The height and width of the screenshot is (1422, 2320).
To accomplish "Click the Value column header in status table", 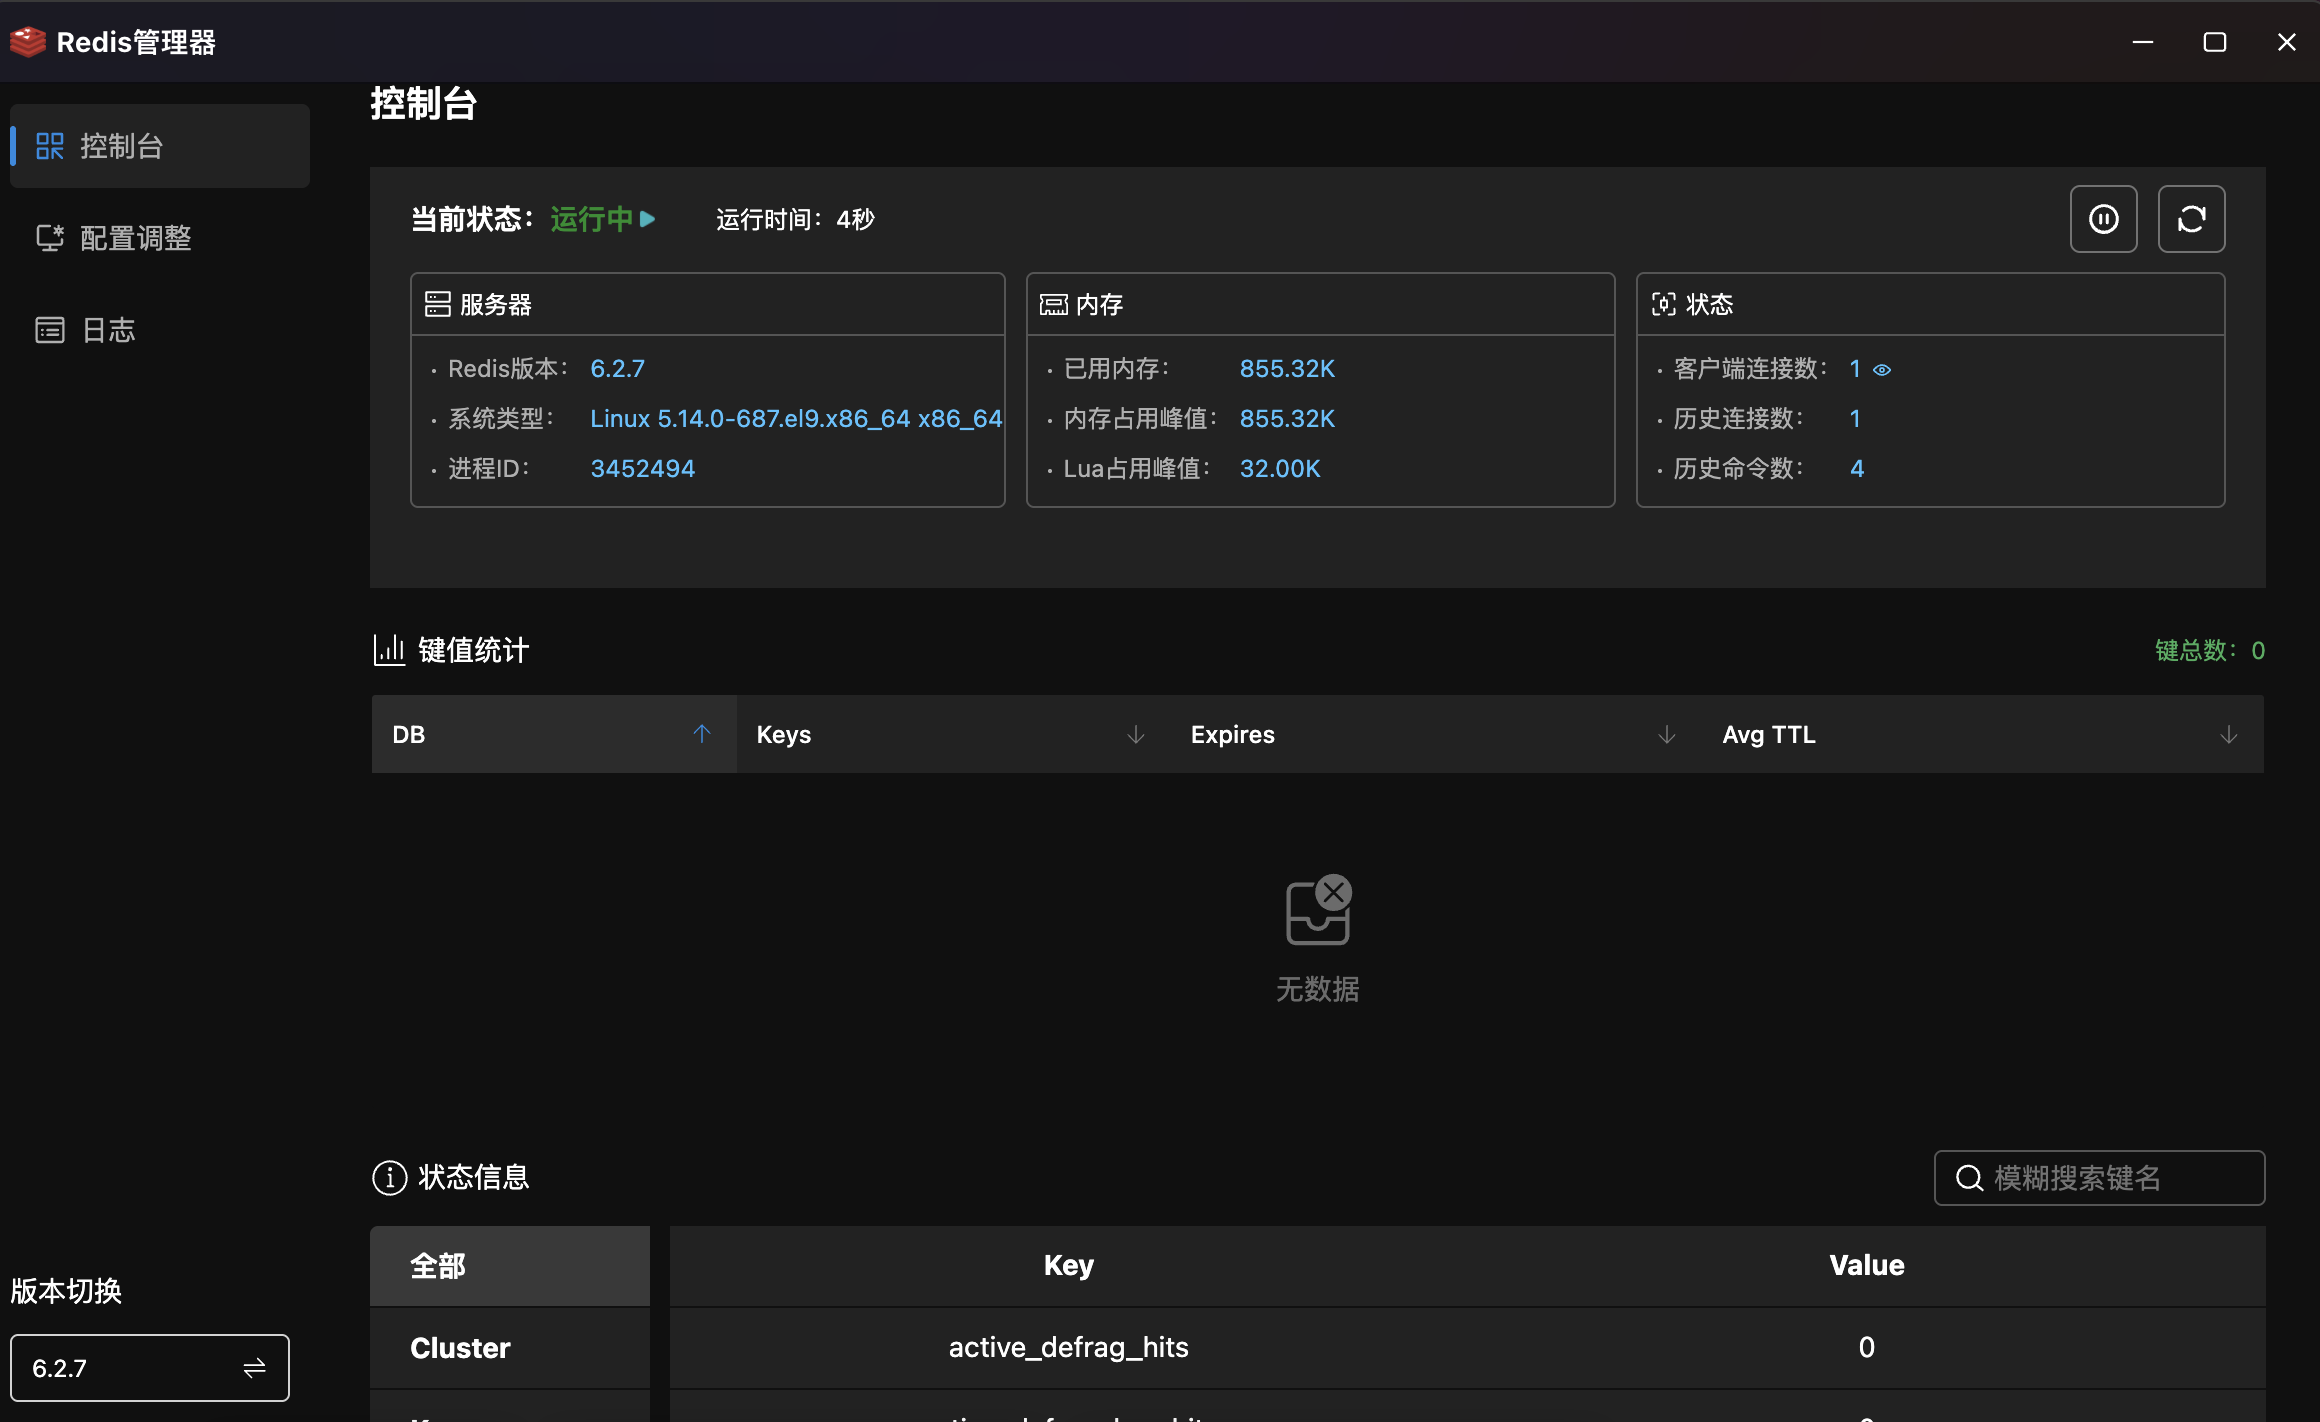I will (x=1867, y=1266).
